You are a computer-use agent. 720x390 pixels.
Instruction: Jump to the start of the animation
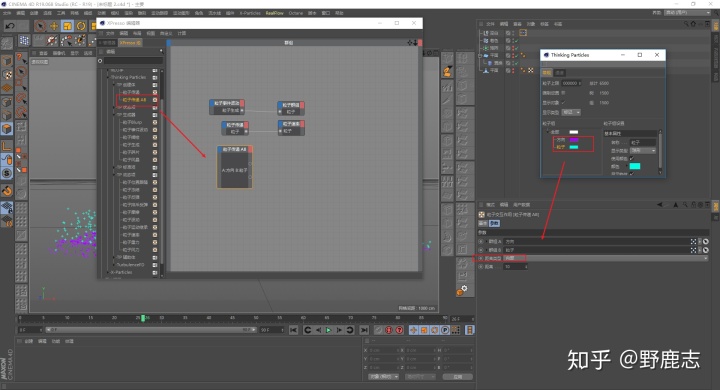point(293,330)
